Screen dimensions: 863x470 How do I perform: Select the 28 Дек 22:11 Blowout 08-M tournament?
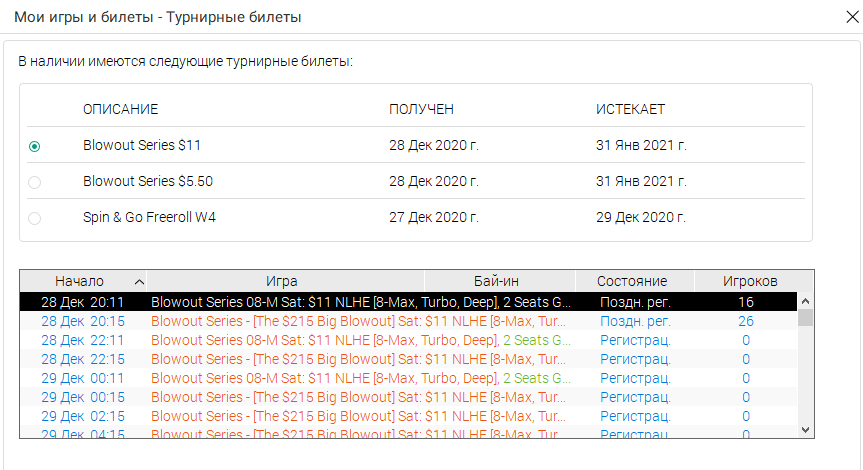408,340
